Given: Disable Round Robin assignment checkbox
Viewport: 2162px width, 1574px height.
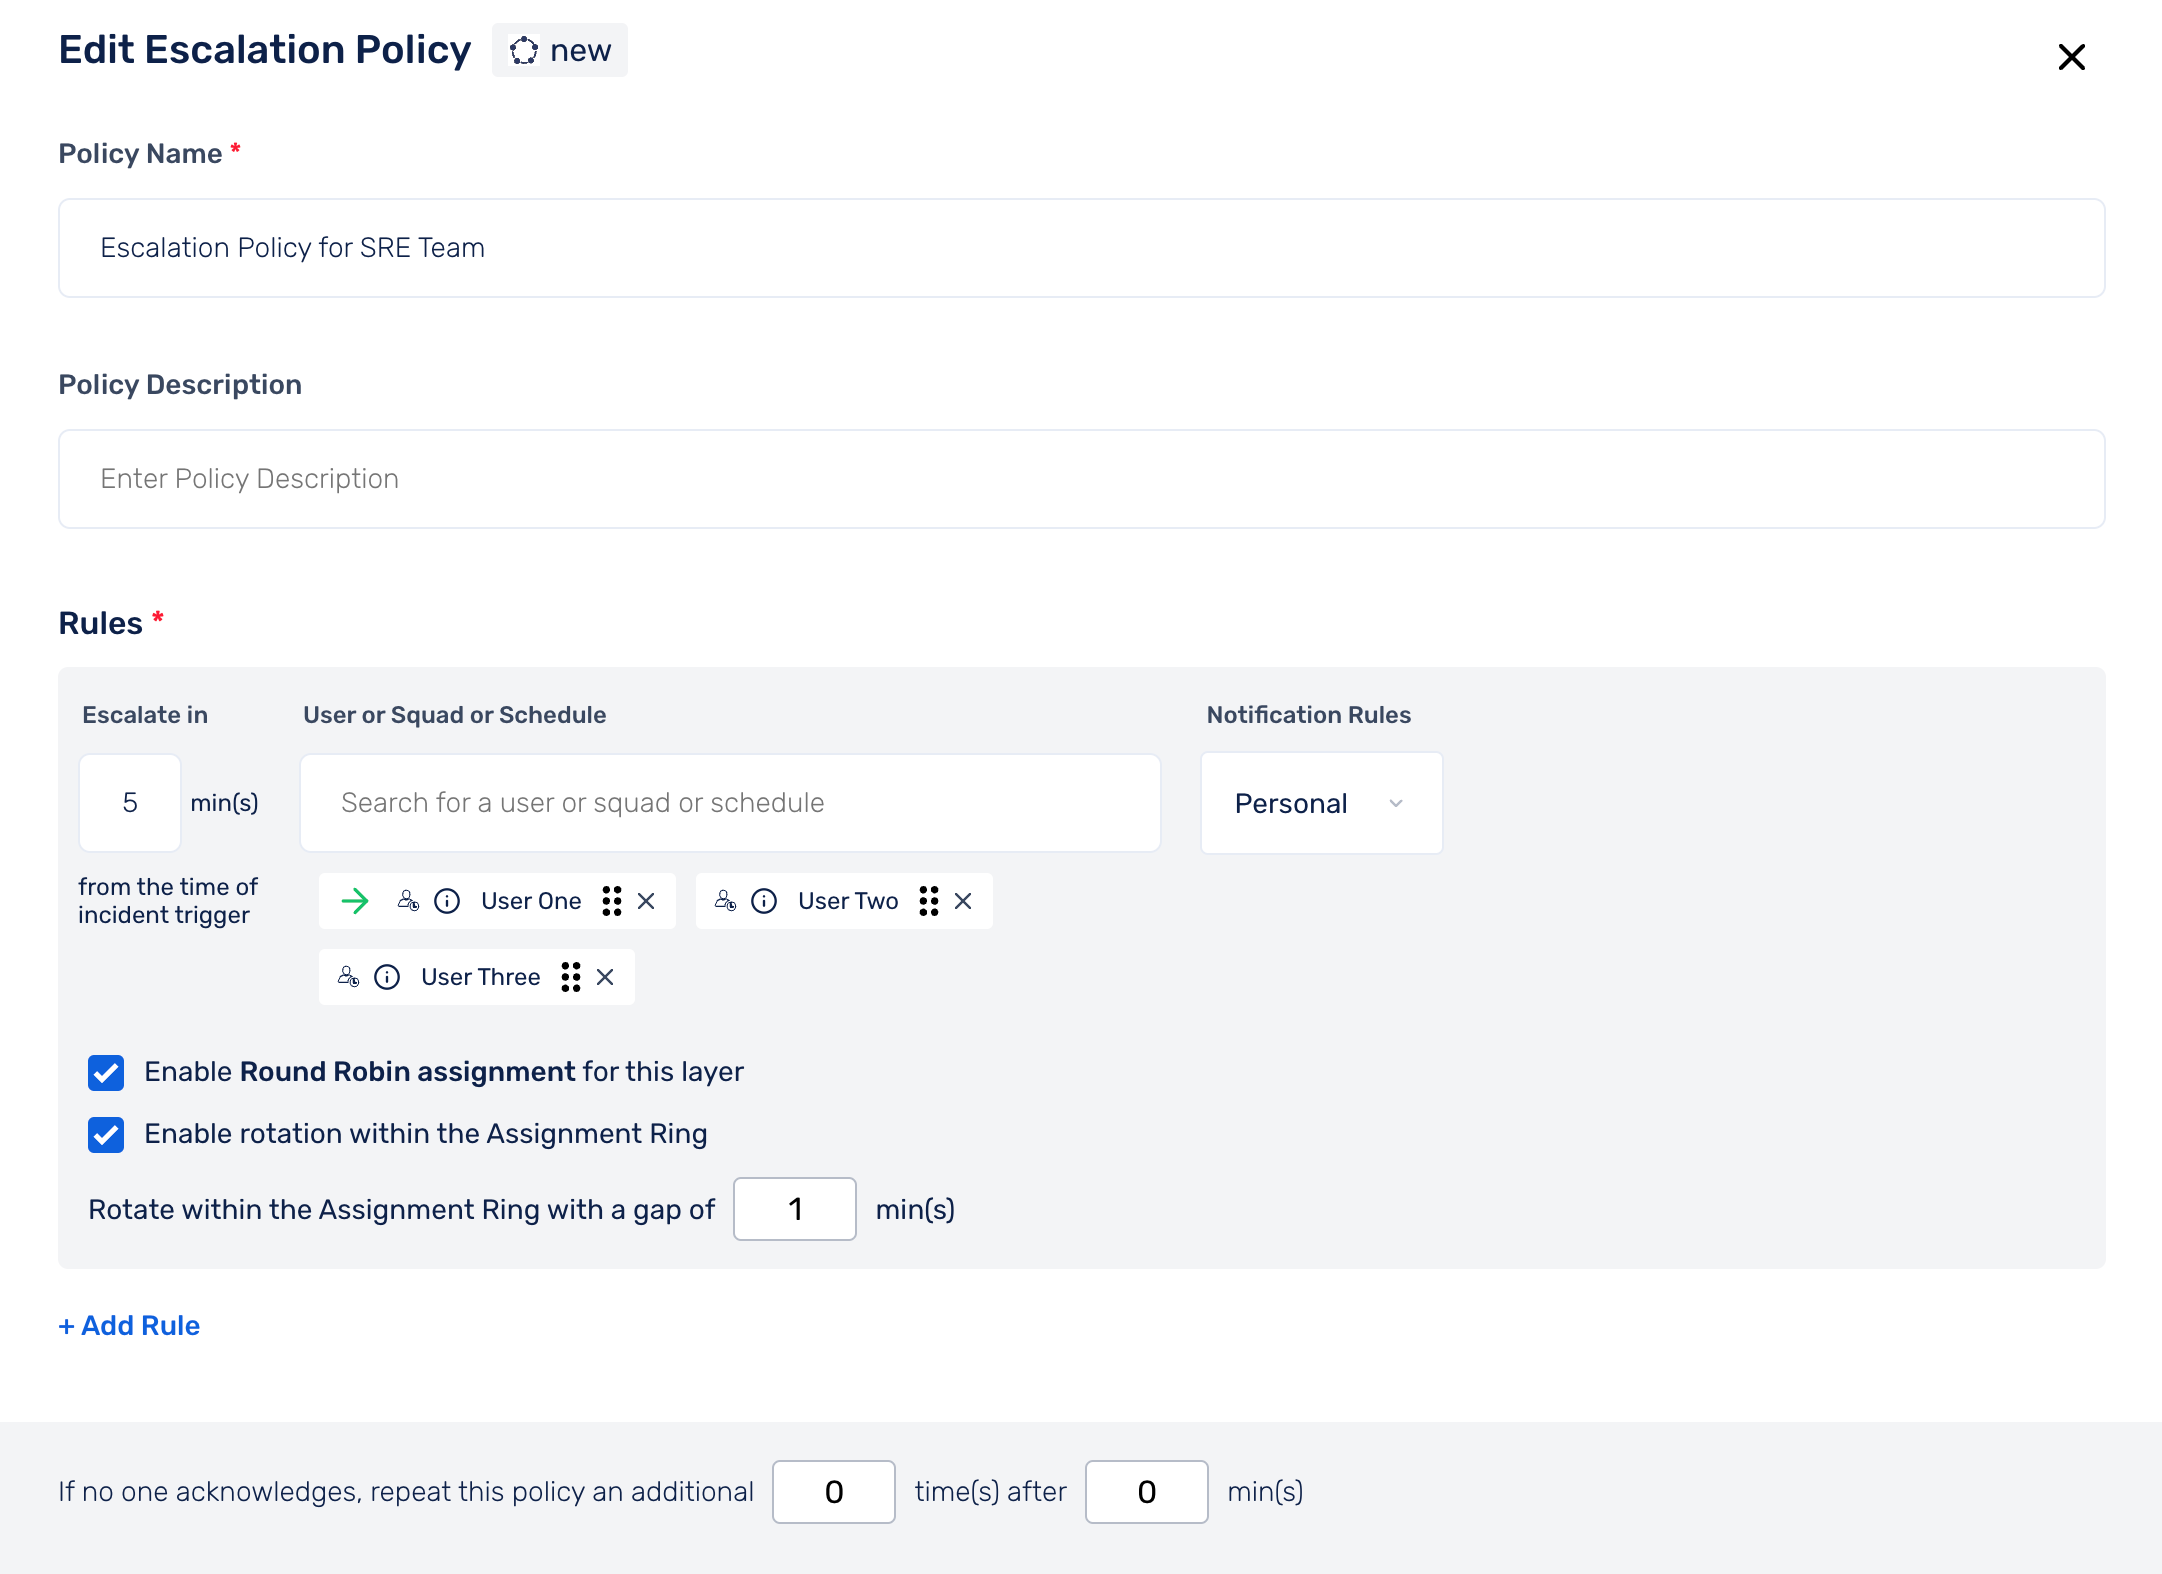Looking at the screenshot, I should (x=106, y=1072).
